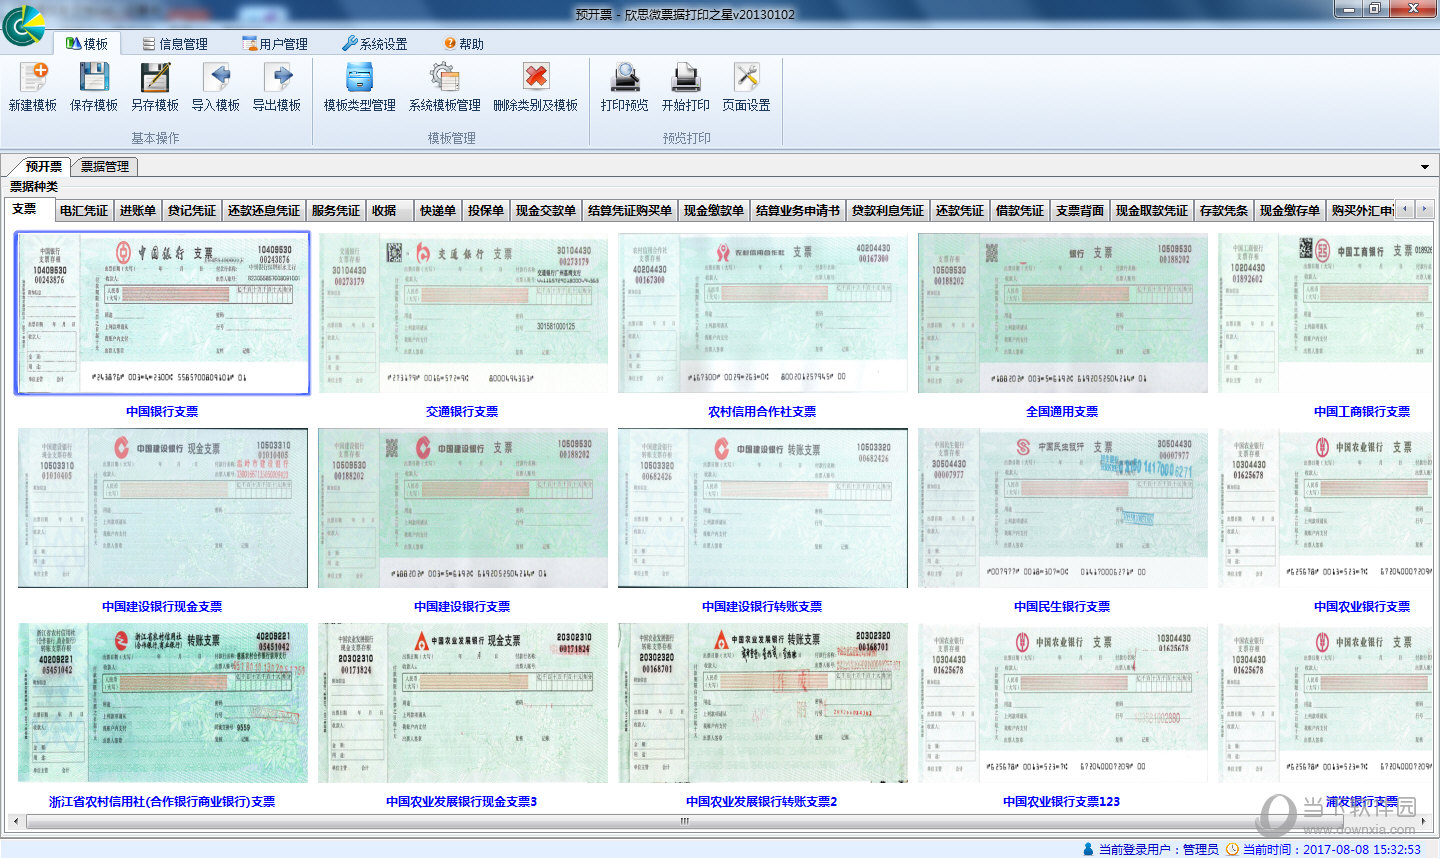
Task: Select the 农村信用合作社支票 template thumbnail
Action: click(x=763, y=313)
